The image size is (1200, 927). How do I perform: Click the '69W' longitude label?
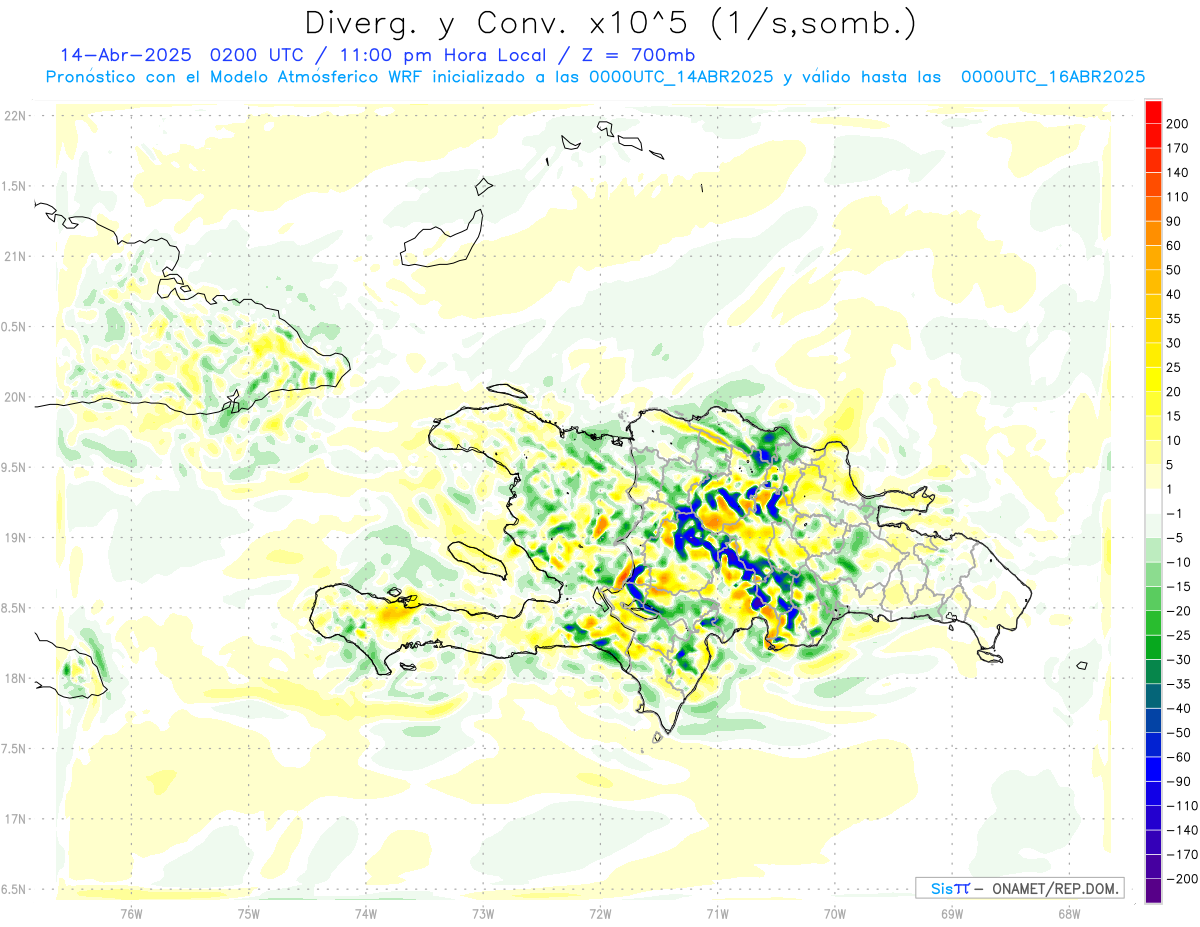pos(952,913)
